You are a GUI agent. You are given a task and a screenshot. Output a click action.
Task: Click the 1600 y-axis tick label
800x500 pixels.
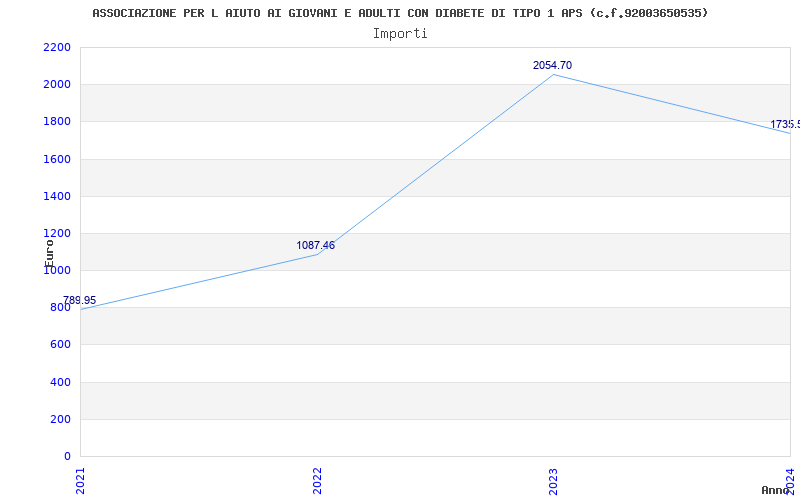[57, 159]
